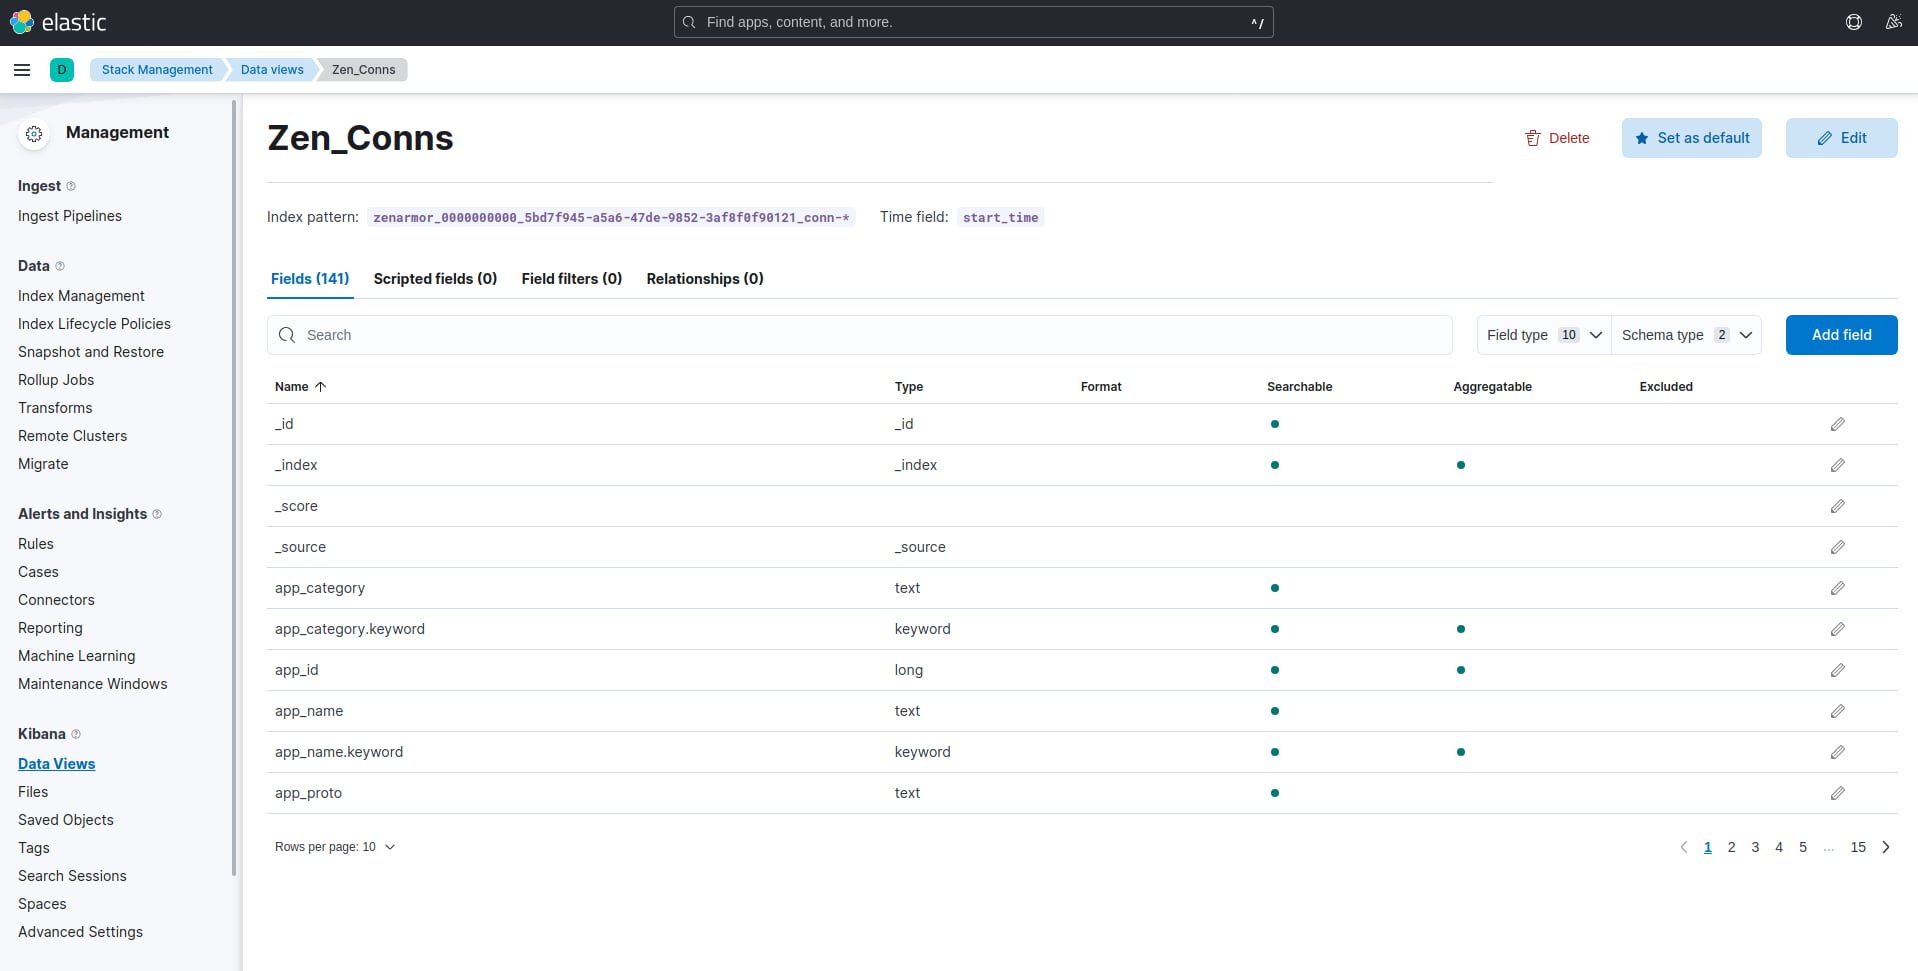Click the Elastic logo
1918x971 pixels.
click(60, 21)
